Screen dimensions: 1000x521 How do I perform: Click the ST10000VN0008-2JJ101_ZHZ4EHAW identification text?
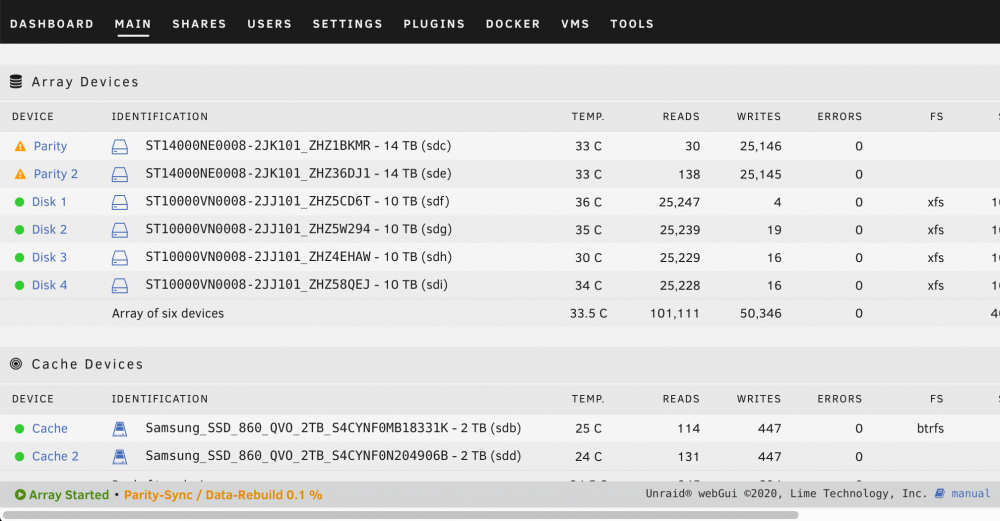coord(258,257)
